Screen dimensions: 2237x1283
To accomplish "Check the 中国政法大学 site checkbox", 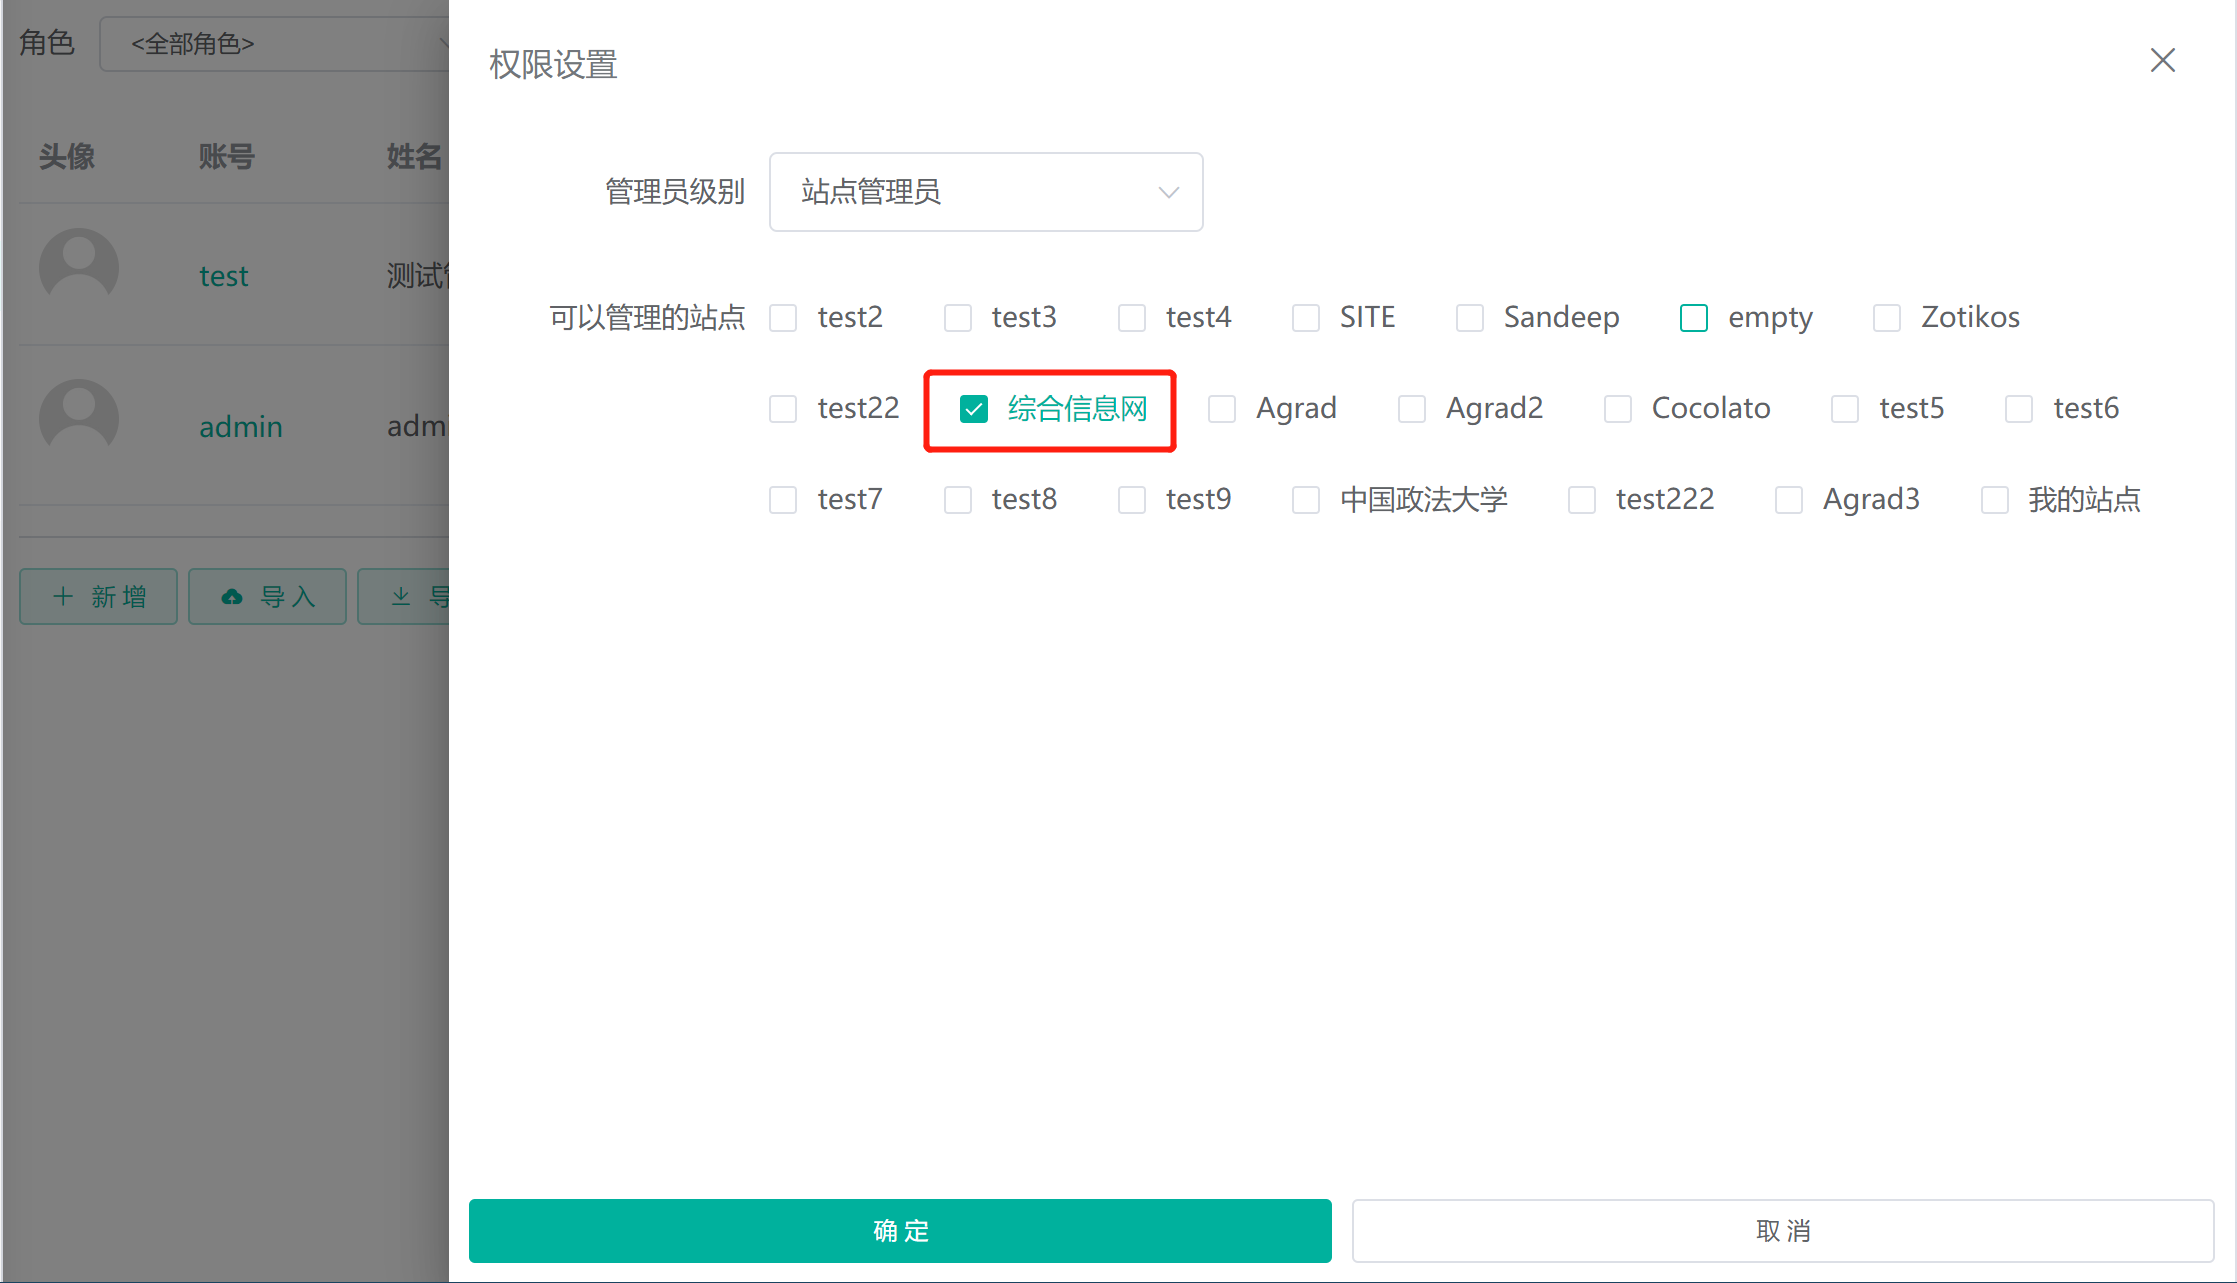I will 1306,499.
